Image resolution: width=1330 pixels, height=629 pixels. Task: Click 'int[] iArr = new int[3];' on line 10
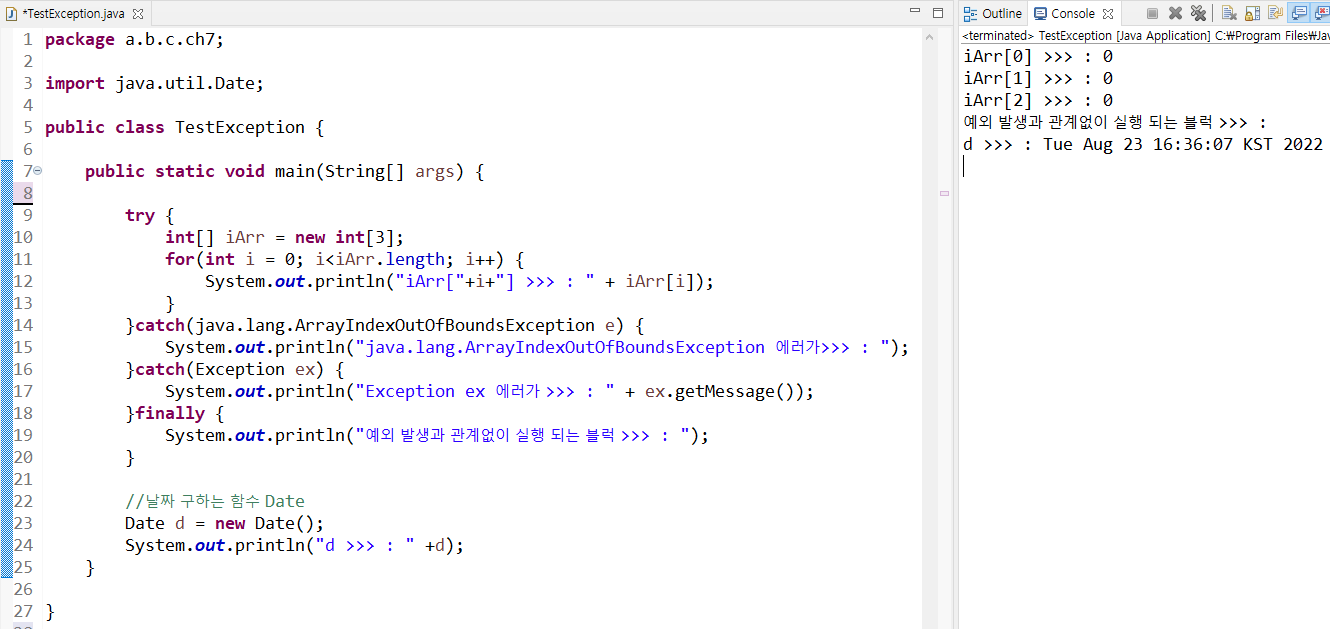point(284,237)
